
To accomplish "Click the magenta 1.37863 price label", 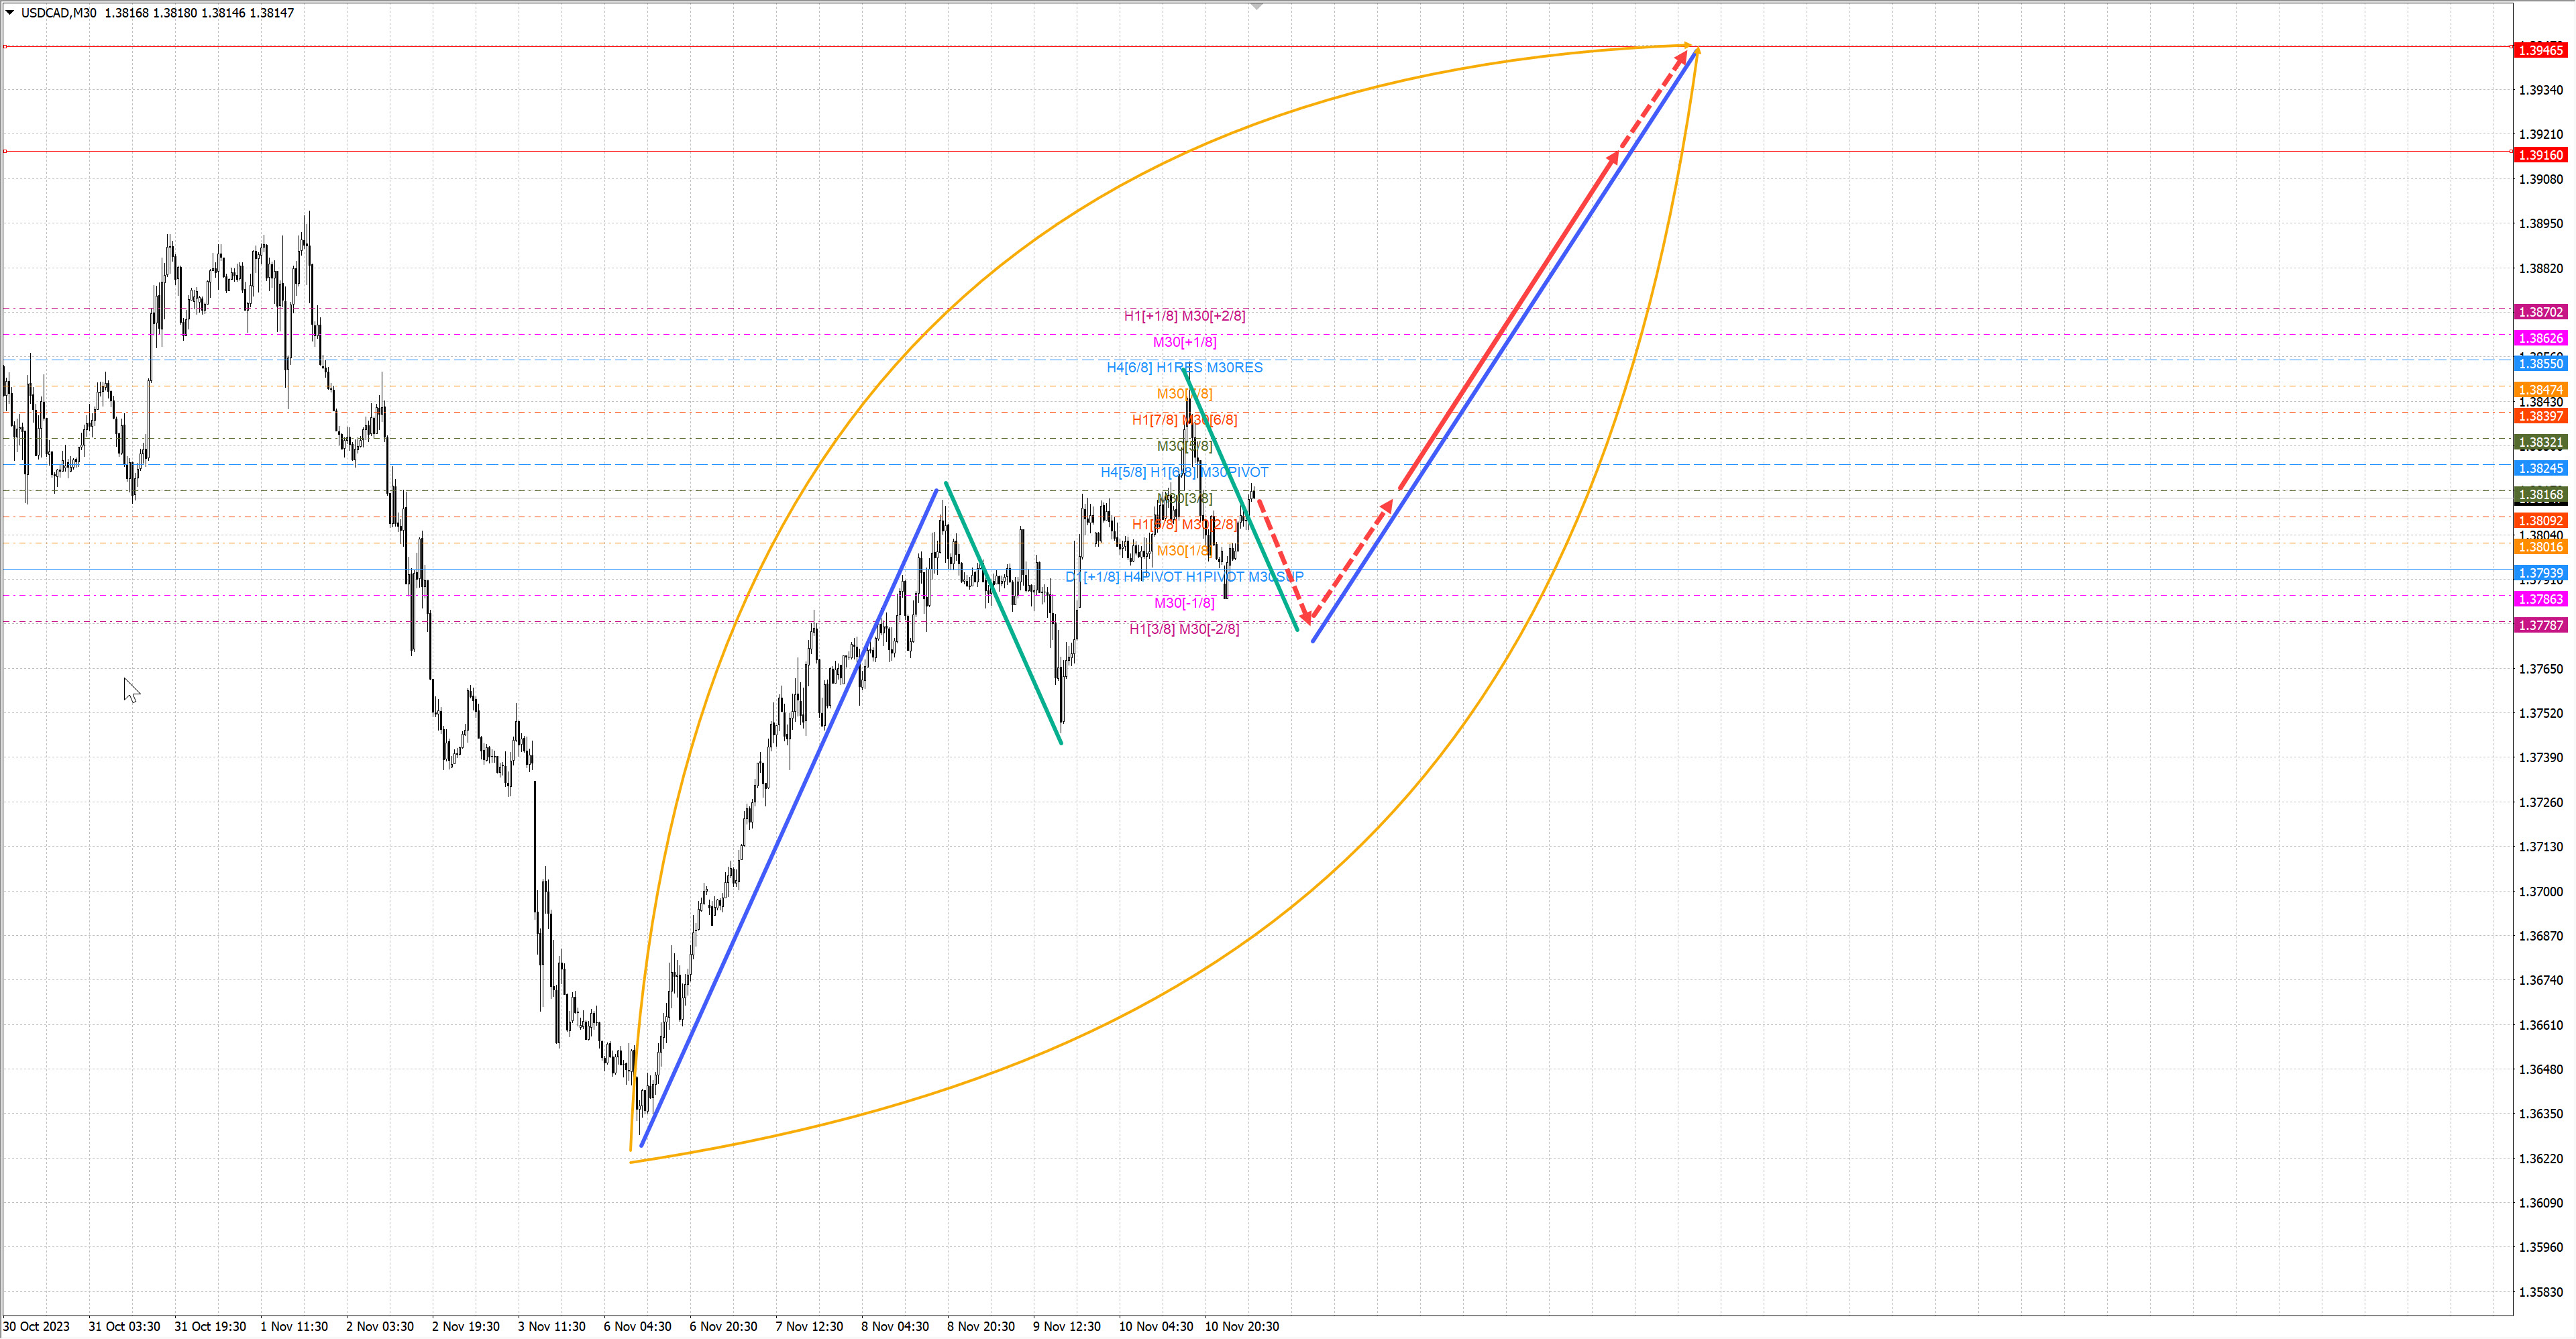I will coord(2540,599).
